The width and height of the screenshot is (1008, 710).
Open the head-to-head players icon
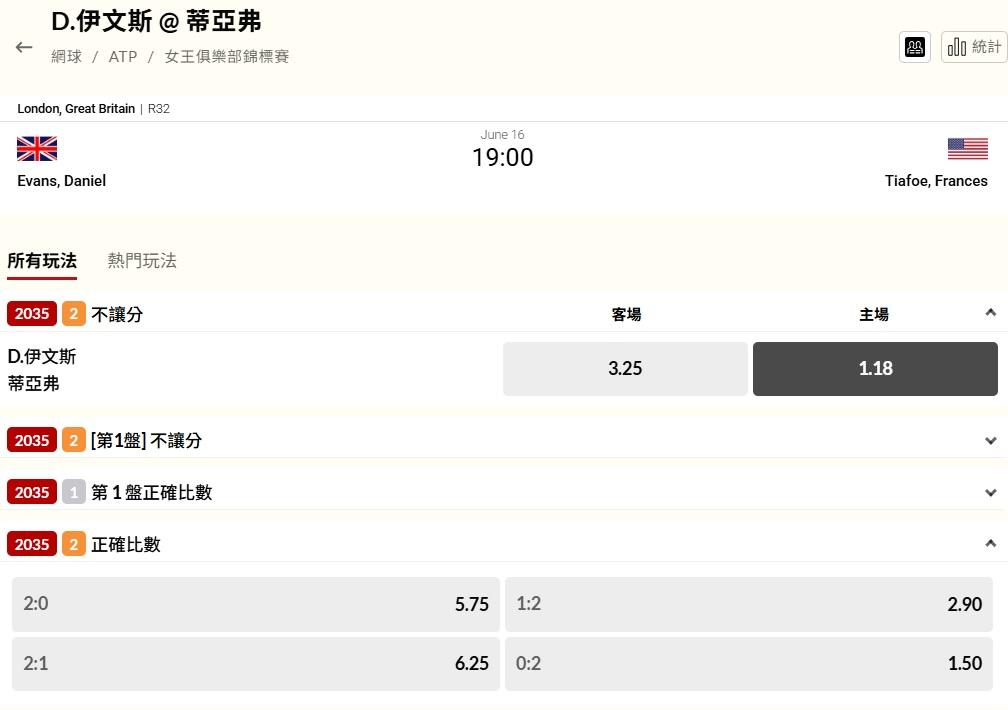914,47
